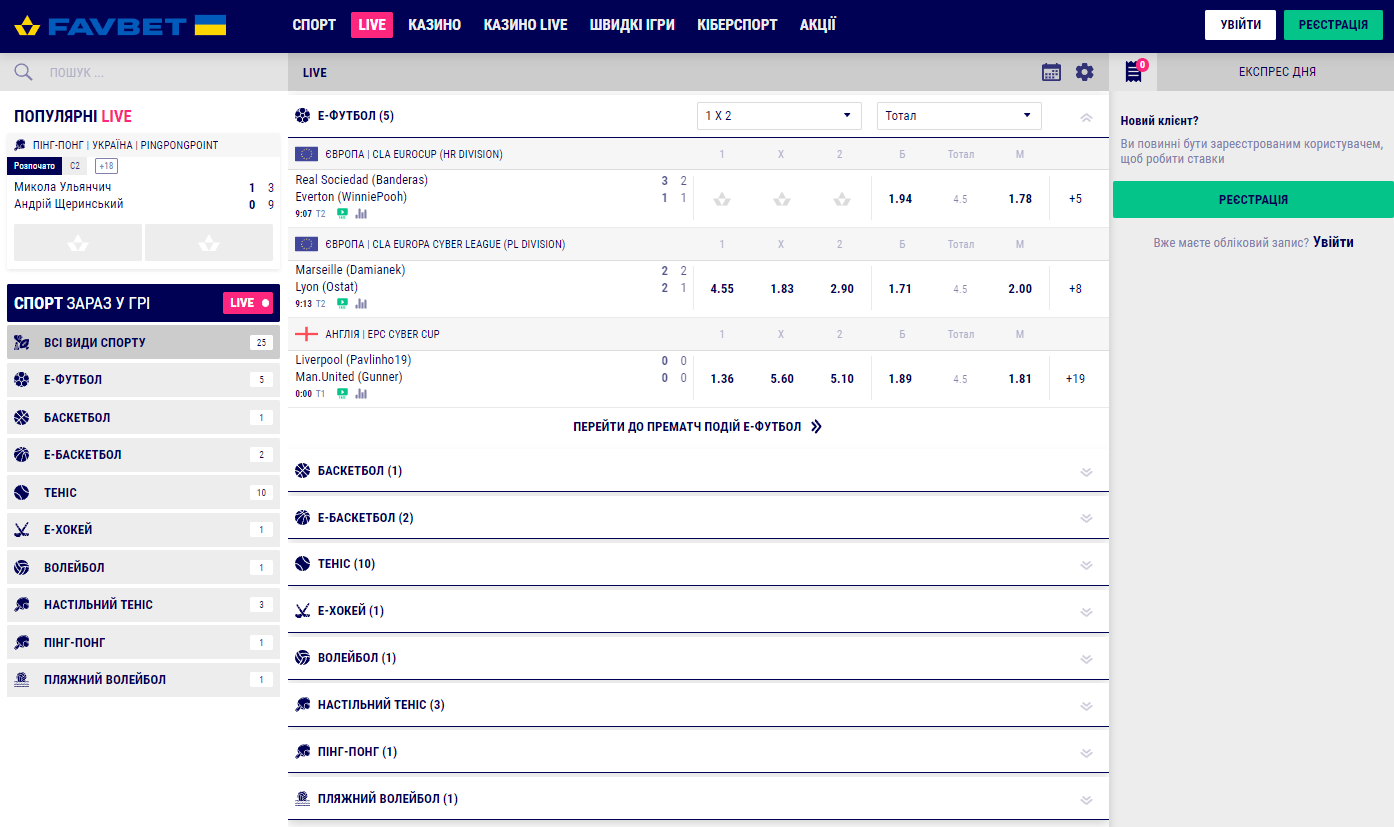Click the ТЕНІС icon in sidebar
Viewport: 1394px width, 827px height.
21,492
